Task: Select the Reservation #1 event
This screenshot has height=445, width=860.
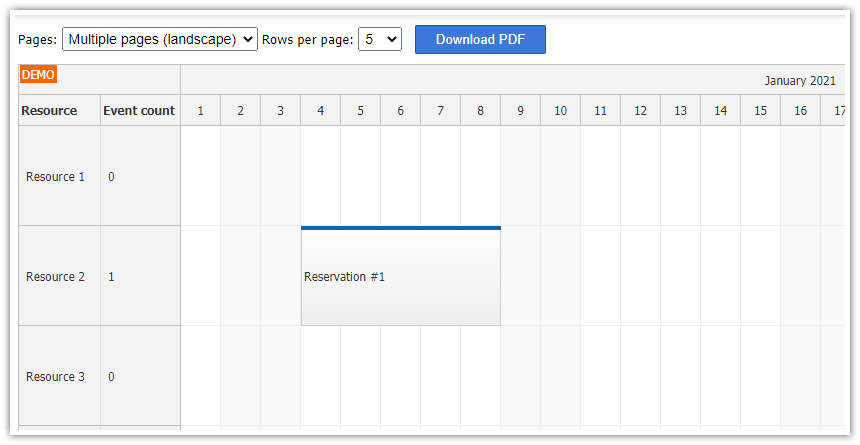Action: pos(400,277)
